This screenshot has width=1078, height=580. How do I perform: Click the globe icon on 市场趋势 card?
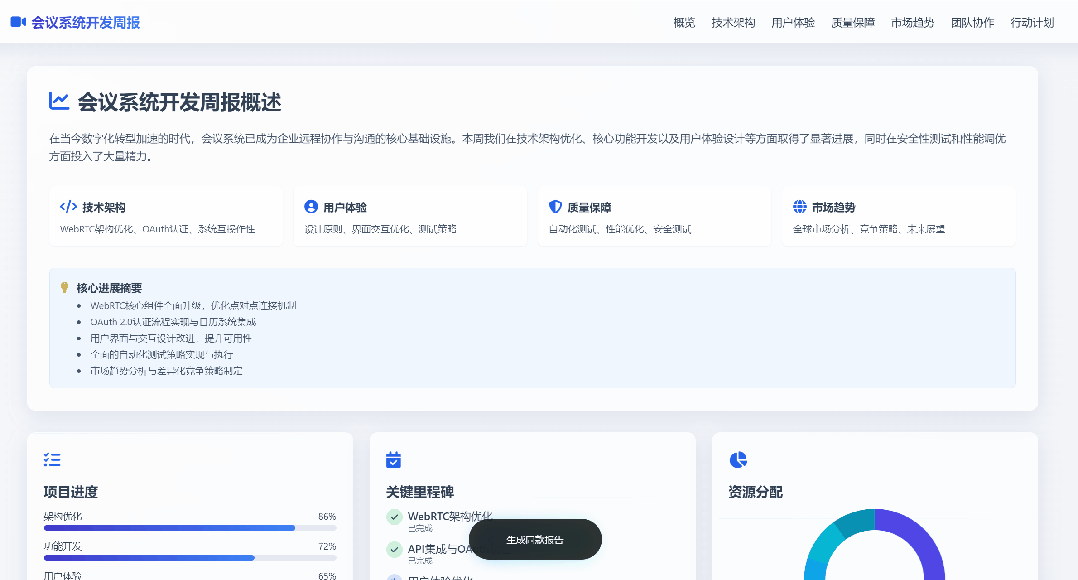(x=800, y=206)
